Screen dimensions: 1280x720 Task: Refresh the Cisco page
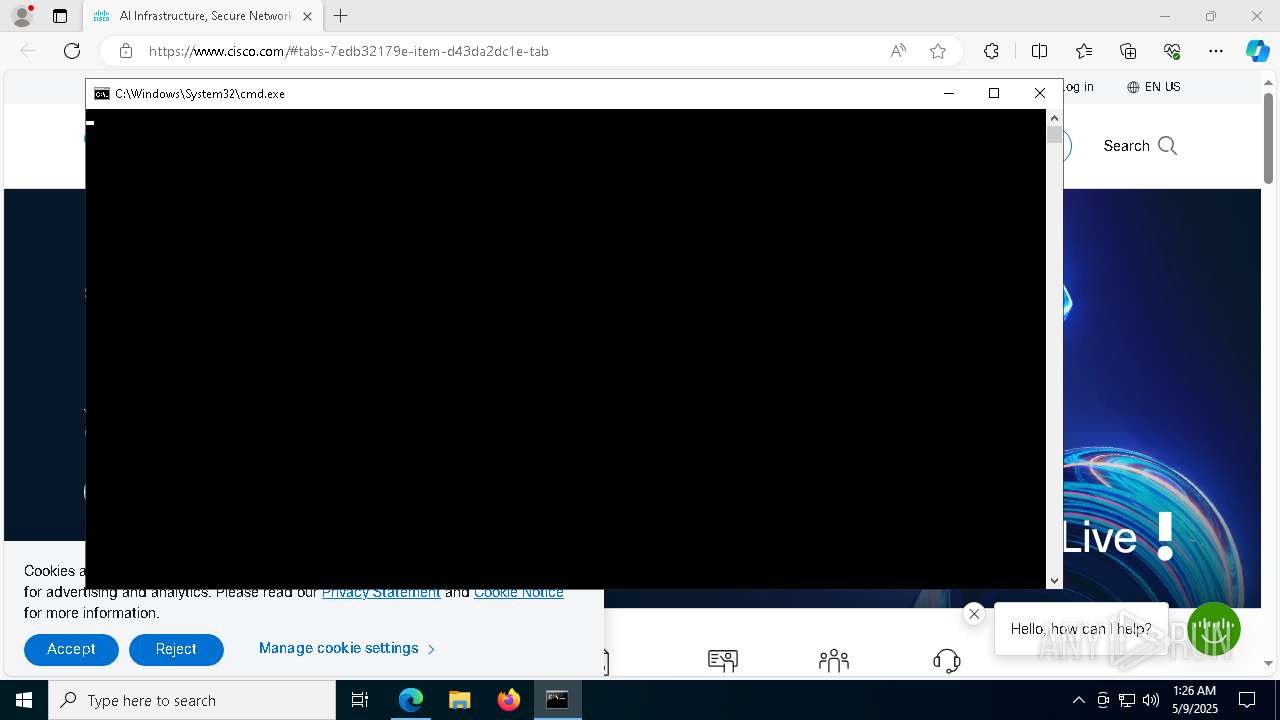pyautogui.click(x=72, y=51)
